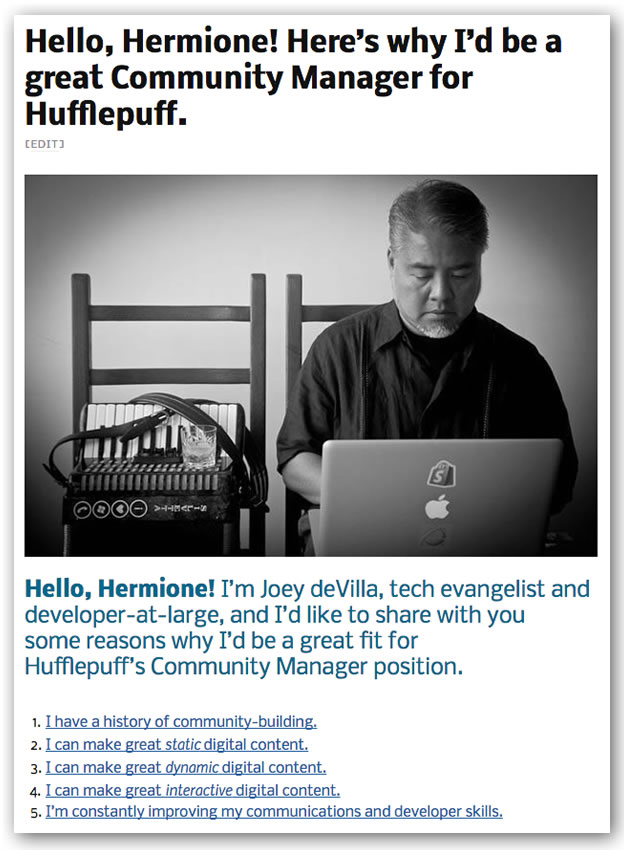Click the phone handset icon on the accordion
624x850 pixels.
point(82,510)
